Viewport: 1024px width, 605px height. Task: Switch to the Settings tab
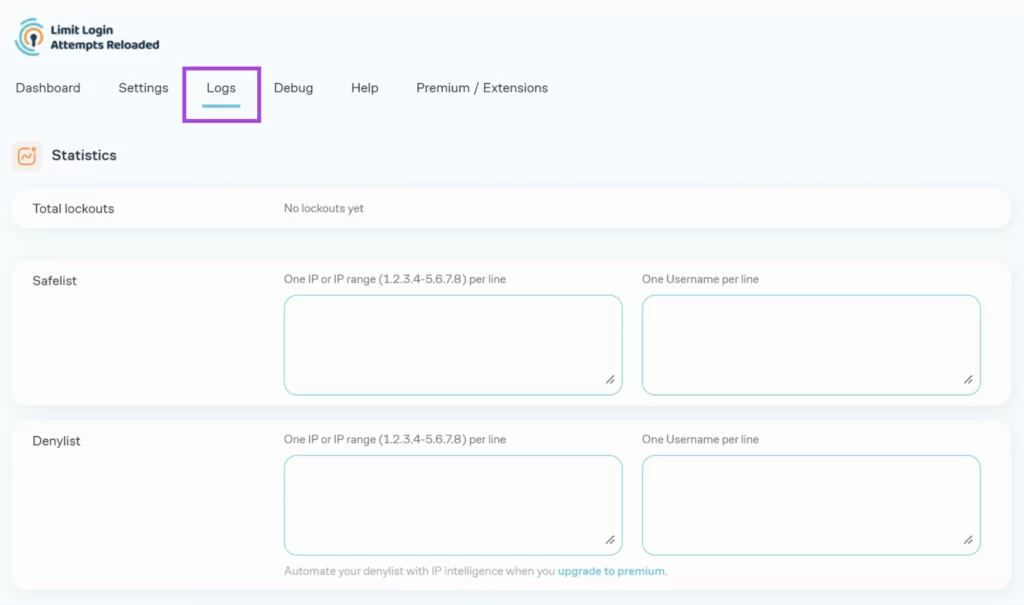coord(143,88)
